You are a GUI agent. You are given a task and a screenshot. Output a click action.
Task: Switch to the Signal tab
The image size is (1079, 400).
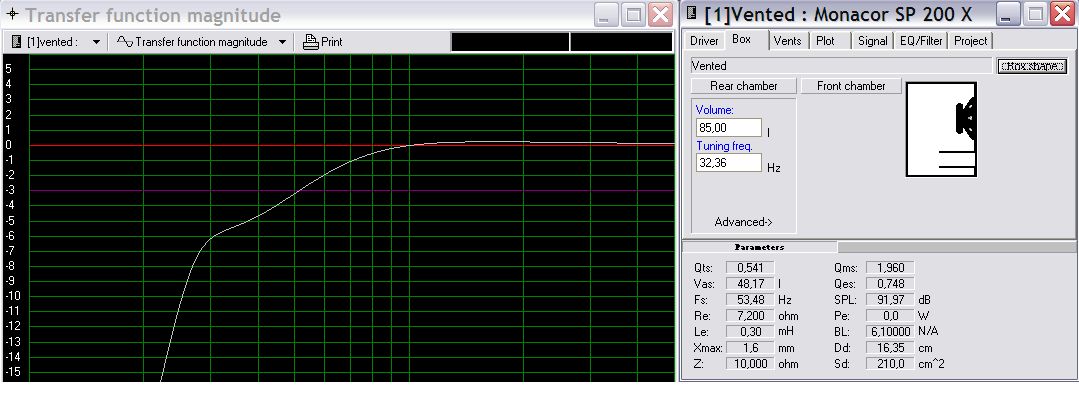873,41
